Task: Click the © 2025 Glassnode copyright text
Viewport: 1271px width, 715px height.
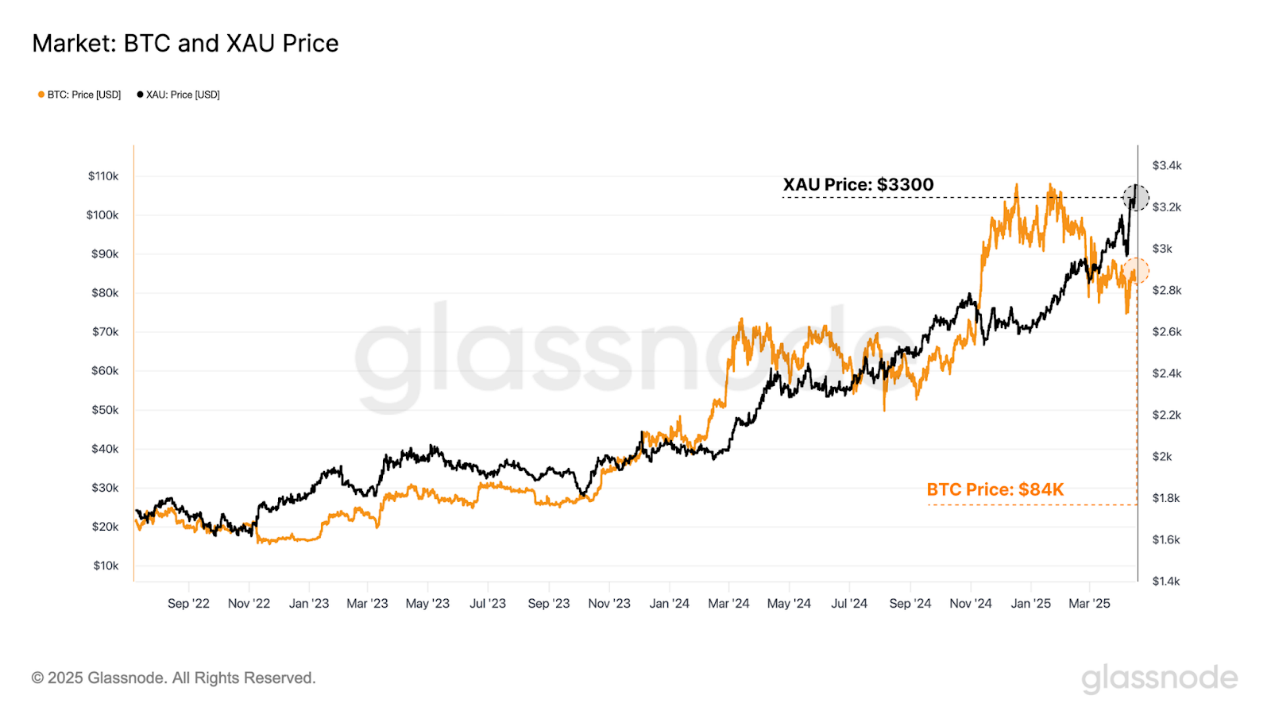Action: tap(174, 678)
